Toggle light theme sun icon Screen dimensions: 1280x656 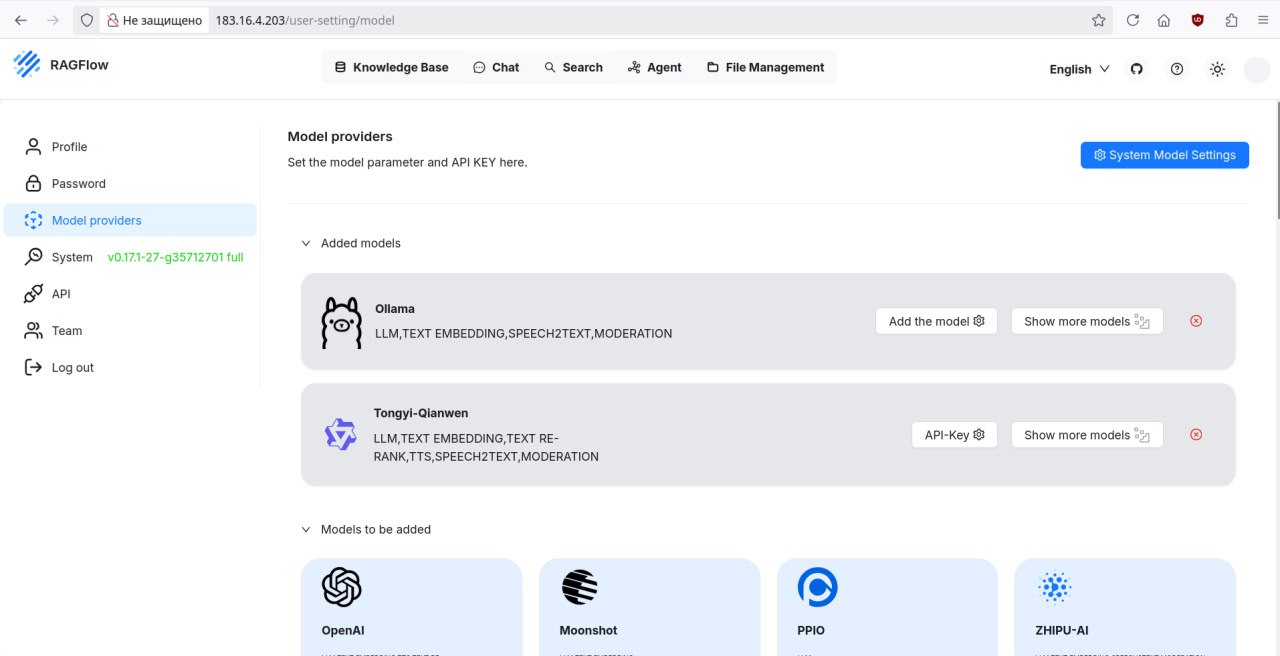click(1217, 69)
